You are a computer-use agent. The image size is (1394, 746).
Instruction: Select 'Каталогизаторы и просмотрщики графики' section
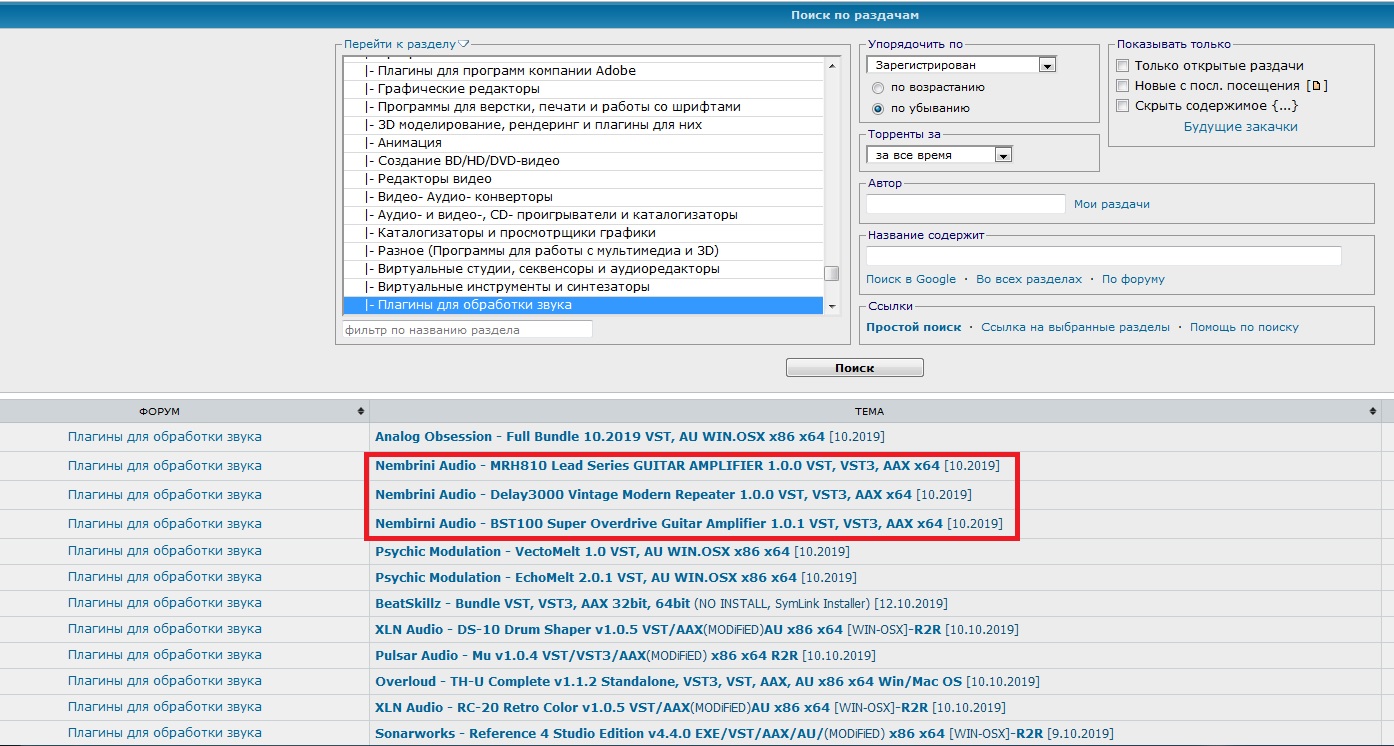583,233
